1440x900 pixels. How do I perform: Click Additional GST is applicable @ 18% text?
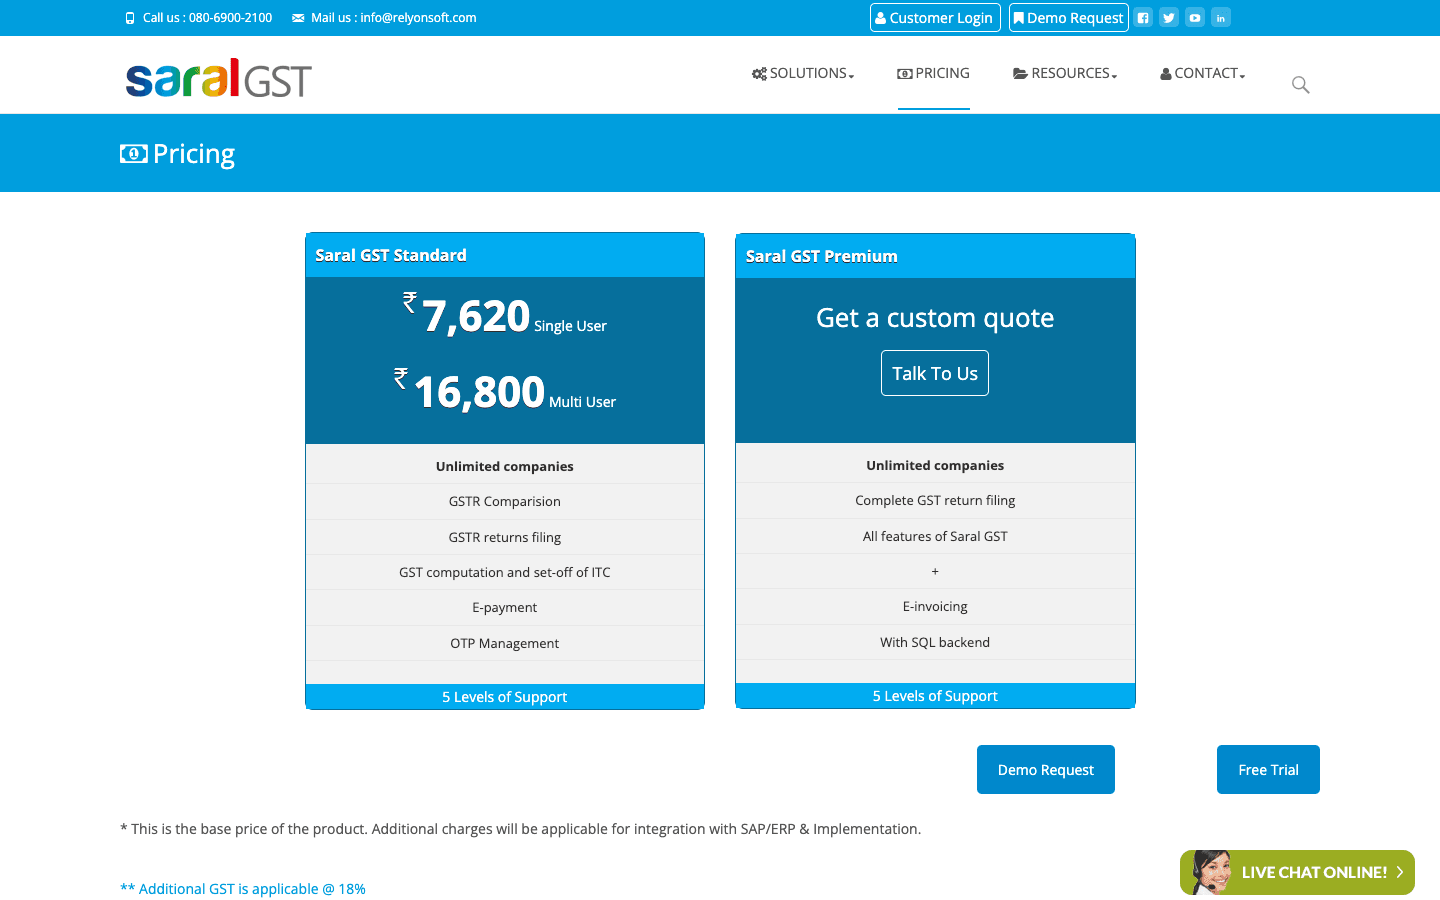243,889
